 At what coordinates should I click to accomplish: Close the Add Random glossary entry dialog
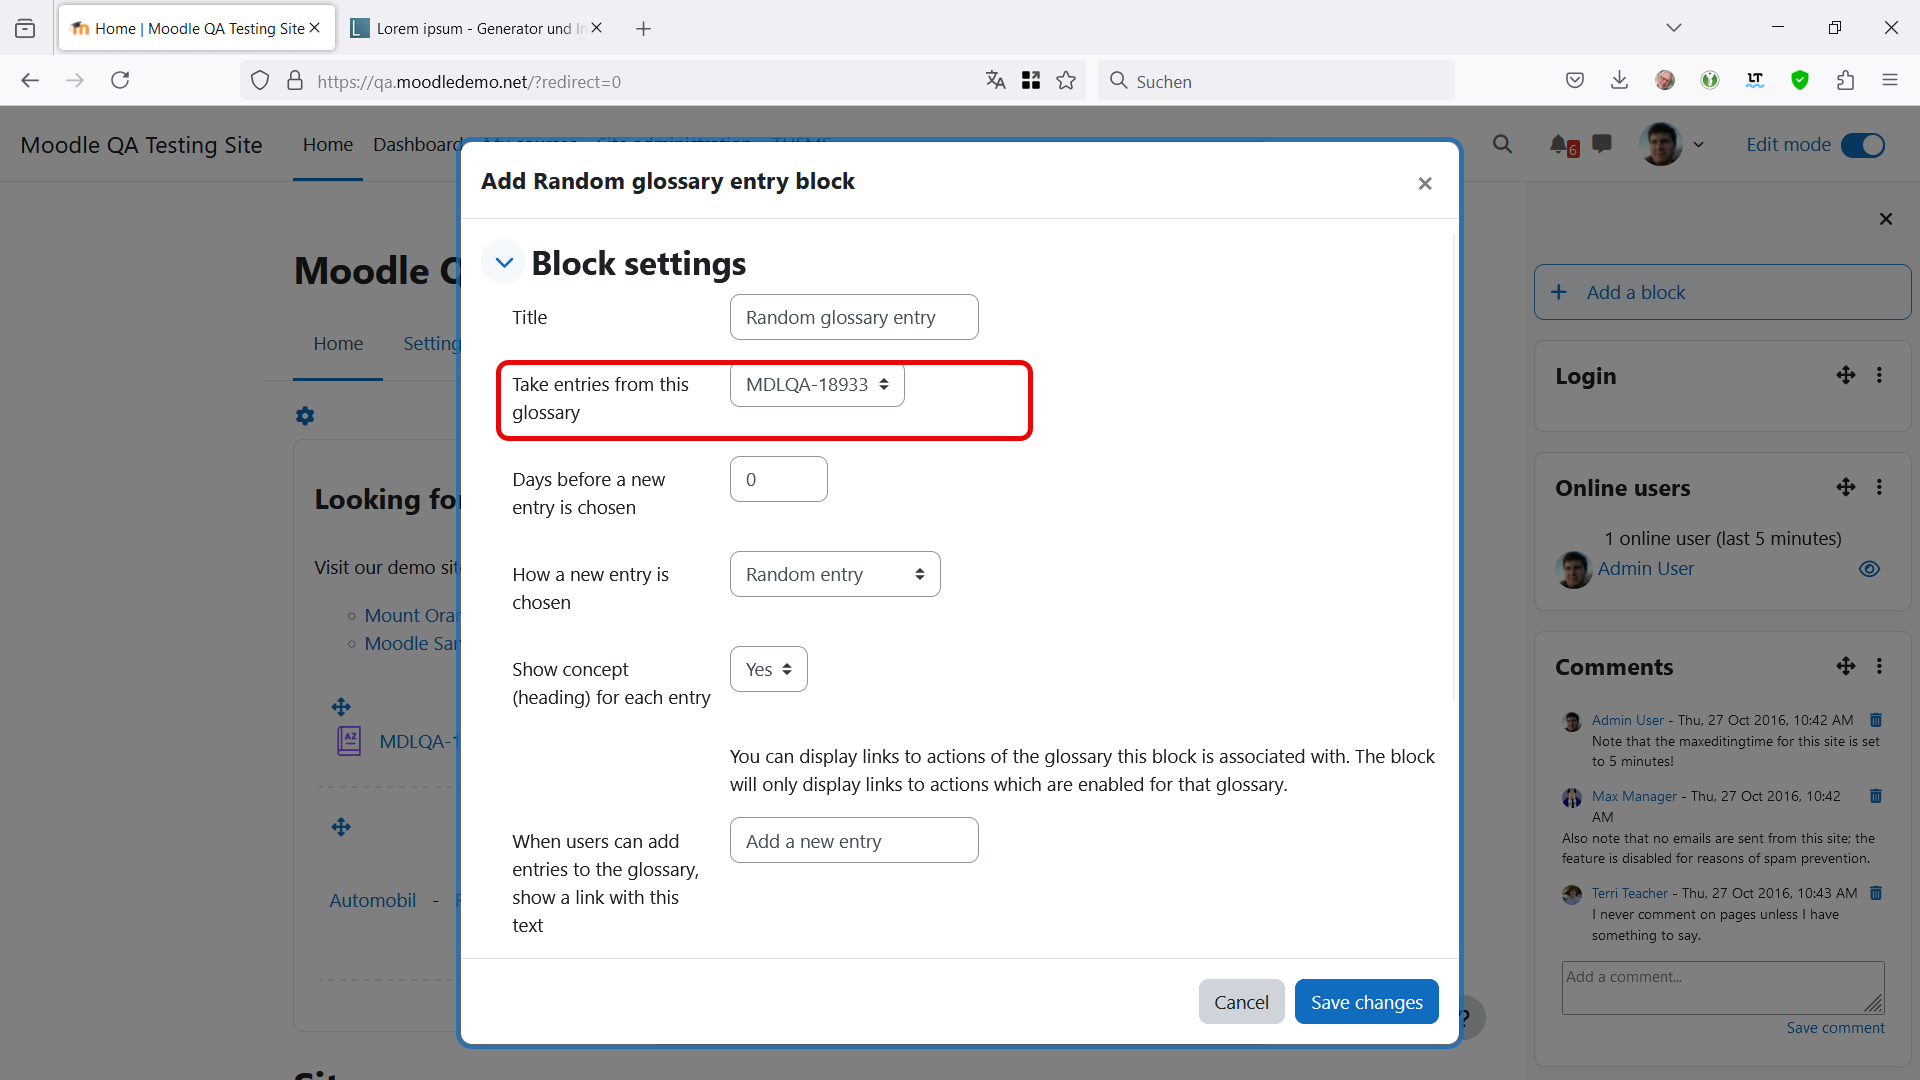point(1425,183)
